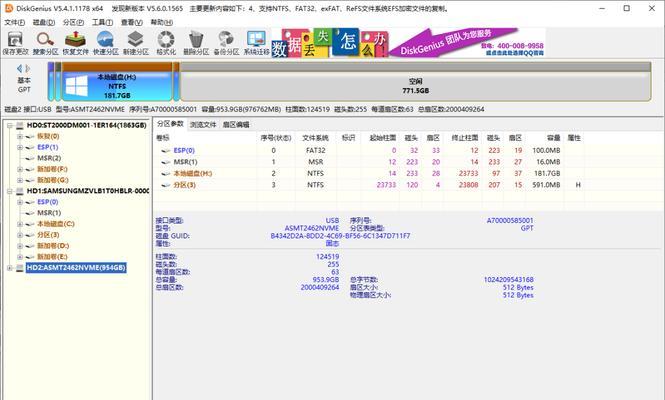The width and height of the screenshot is (665, 400).
Task: Switch to the 扇区编辑 tab
Action: click(236, 124)
